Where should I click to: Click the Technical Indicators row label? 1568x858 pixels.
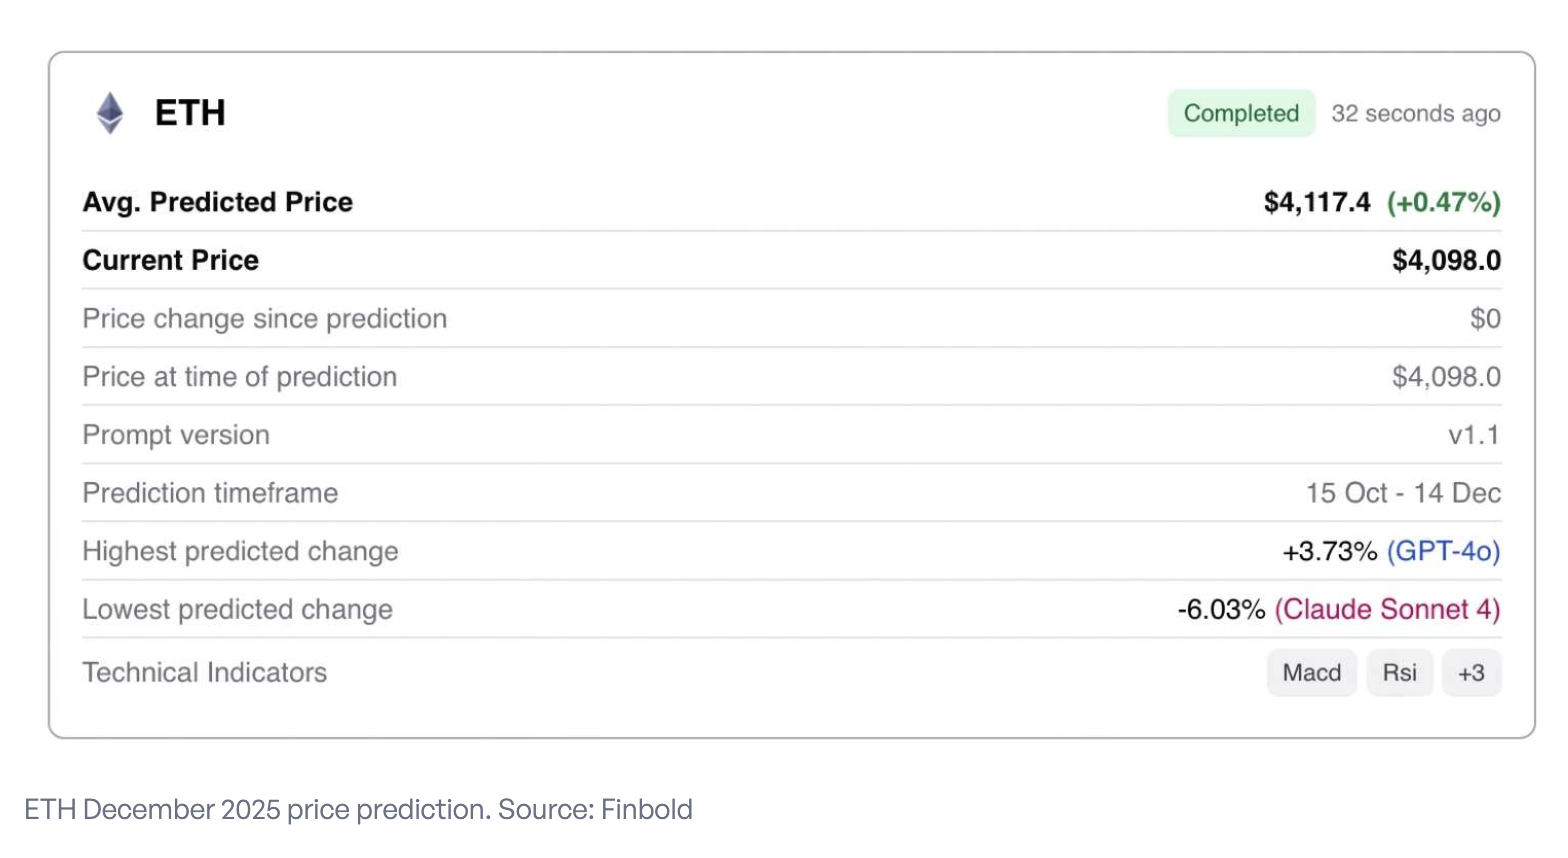(204, 672)
